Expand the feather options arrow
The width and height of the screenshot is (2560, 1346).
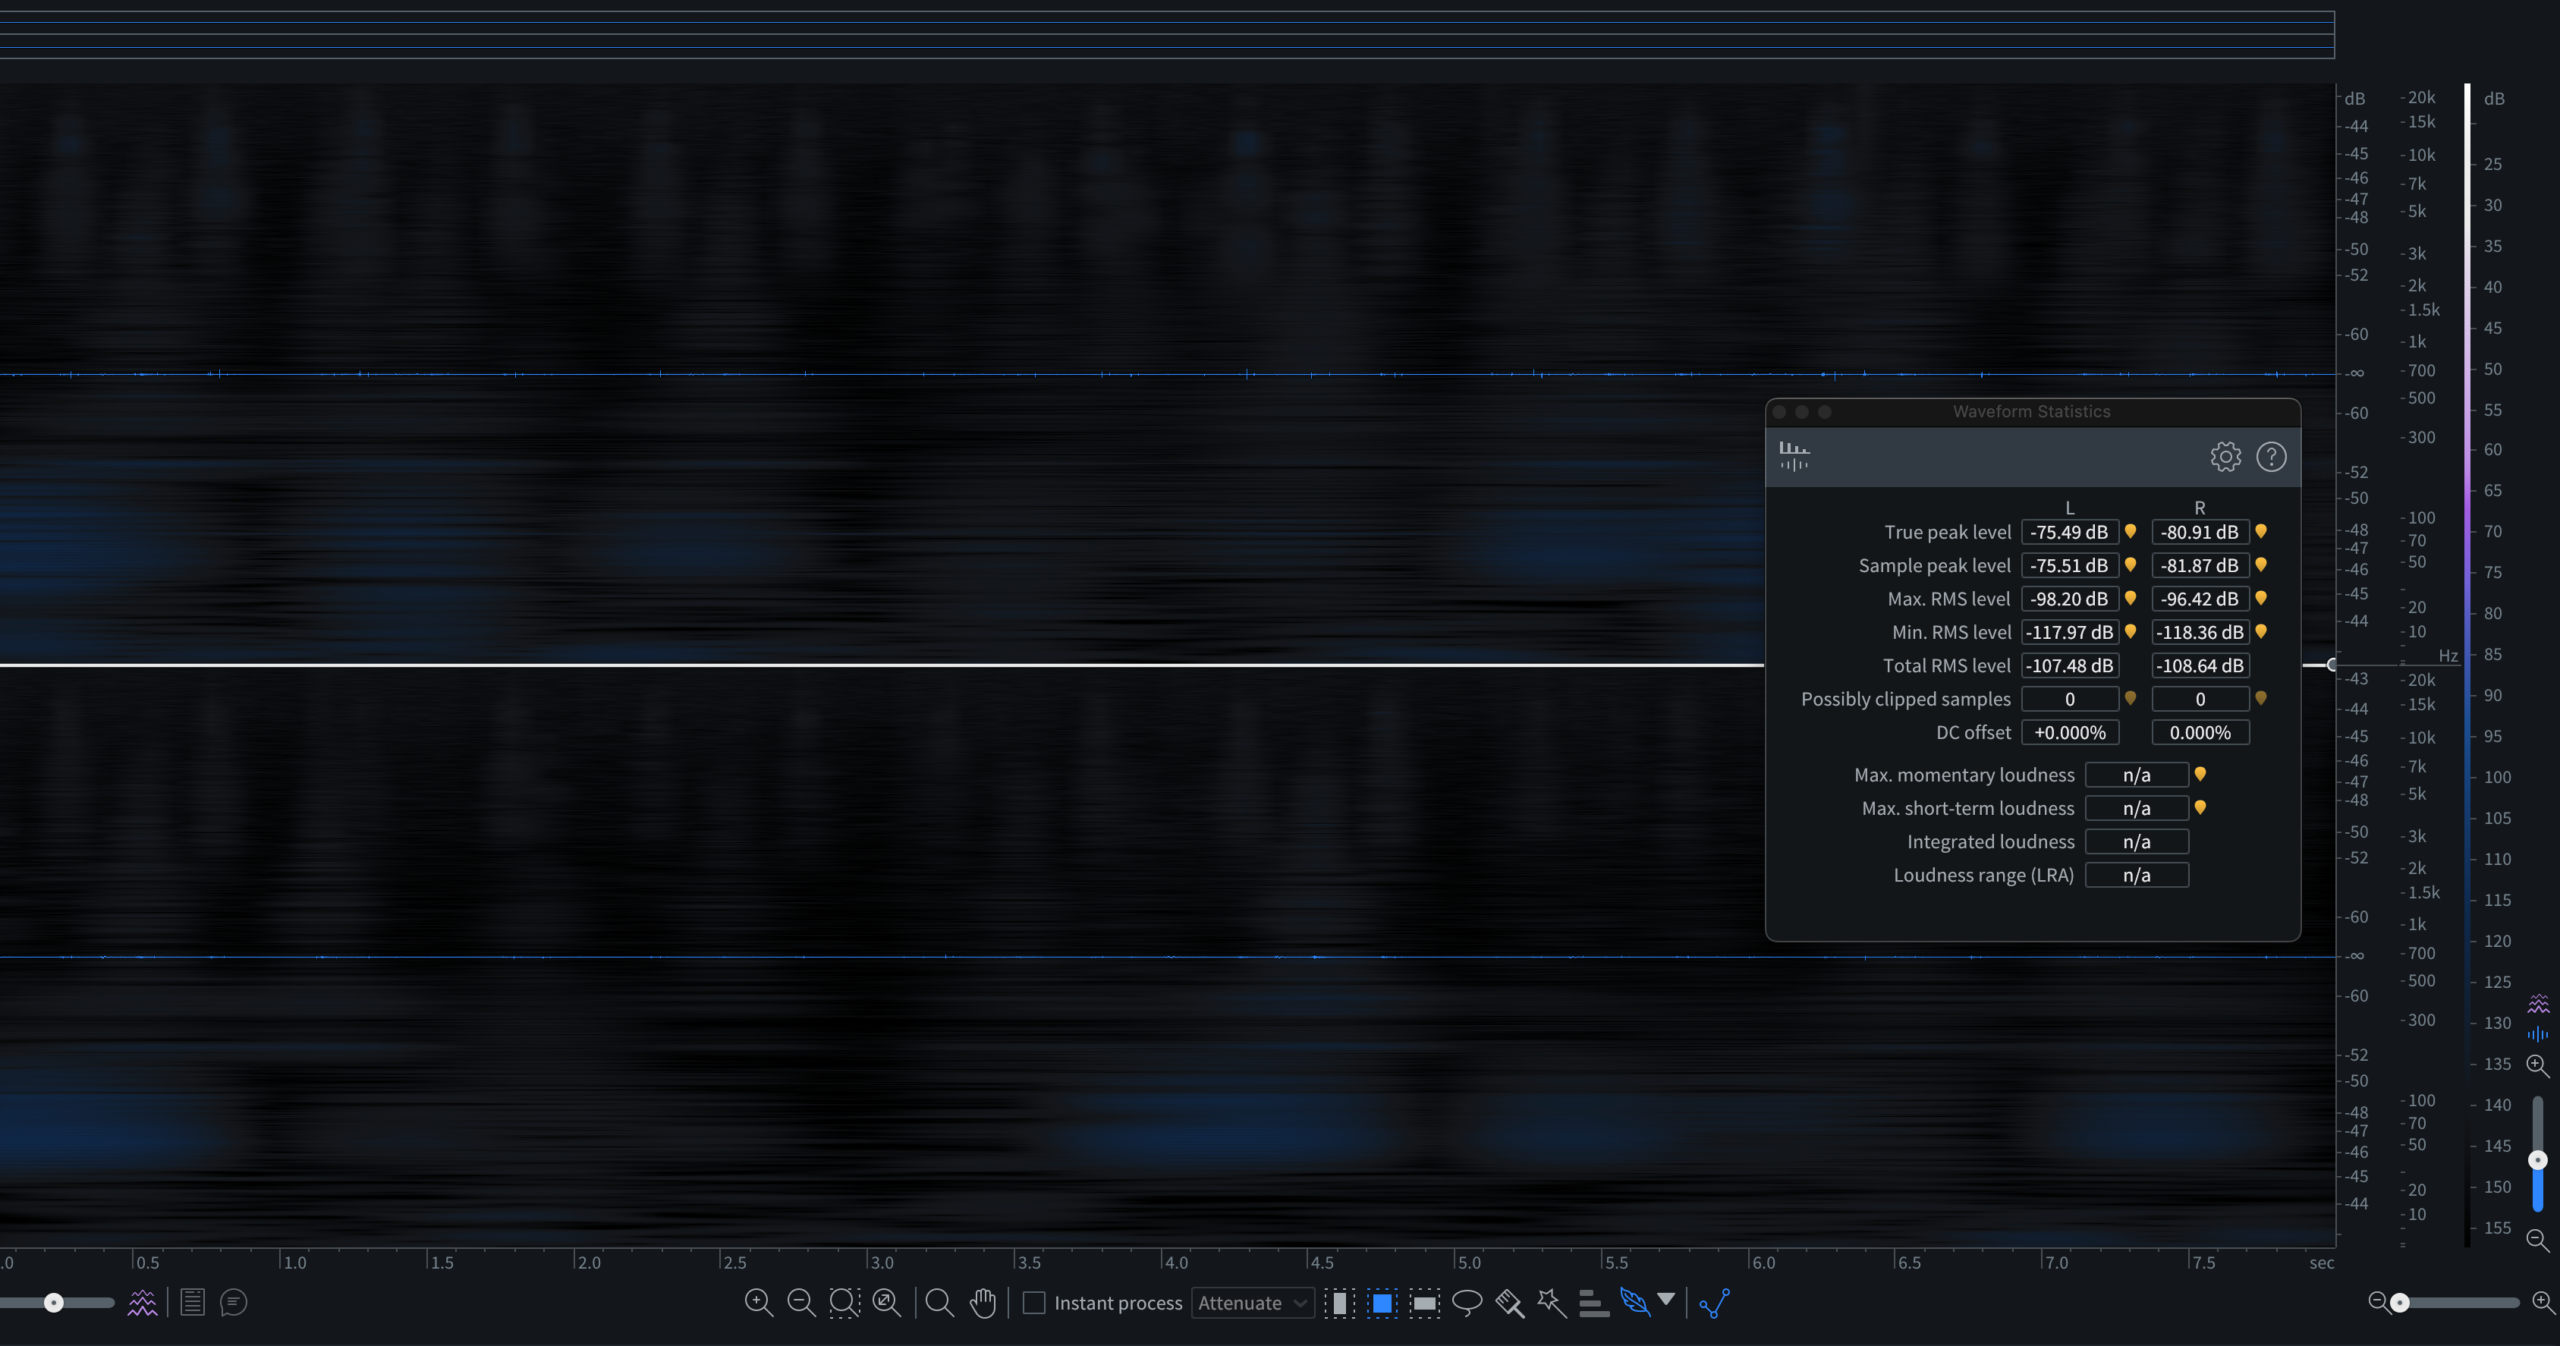[1666, 1299]
